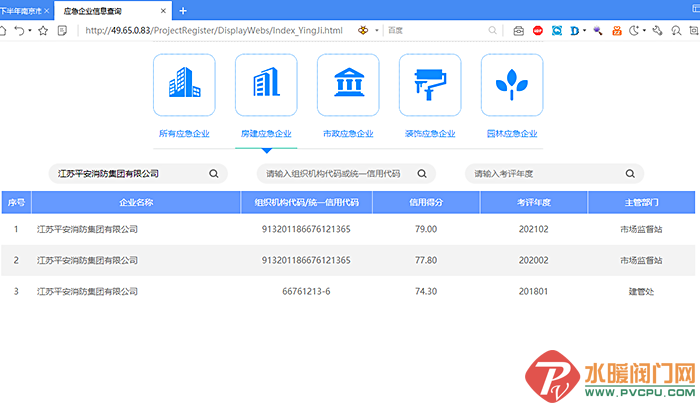This screenshot has width=700, height=407.
Task: Click the blue D extension icon
Action: 575,30
